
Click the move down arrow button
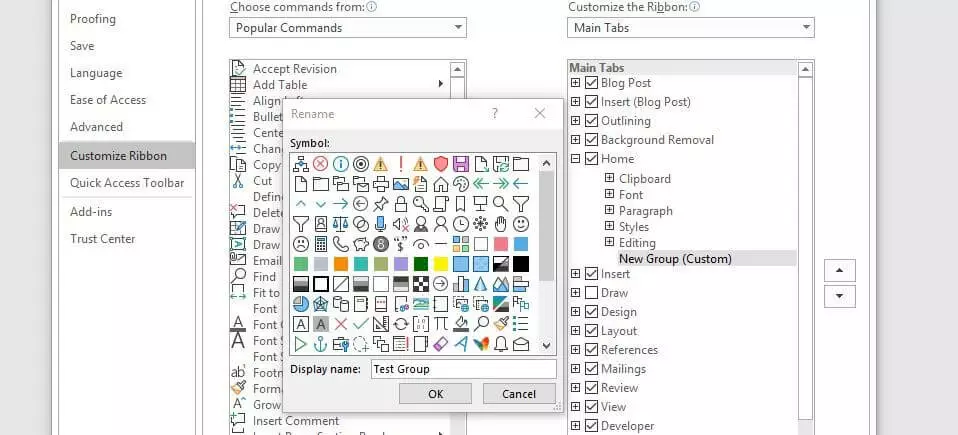839,296
